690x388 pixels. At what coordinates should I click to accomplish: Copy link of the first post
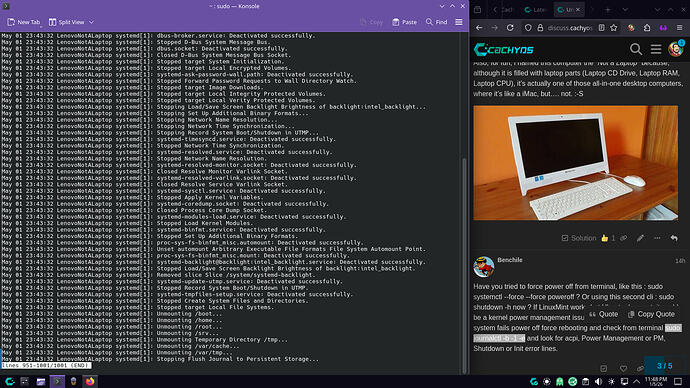[624, 238]
